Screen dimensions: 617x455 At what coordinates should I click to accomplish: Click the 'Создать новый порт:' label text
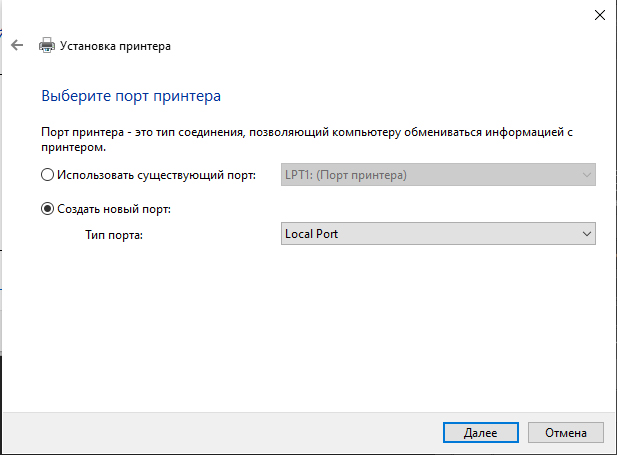[114, 209]
